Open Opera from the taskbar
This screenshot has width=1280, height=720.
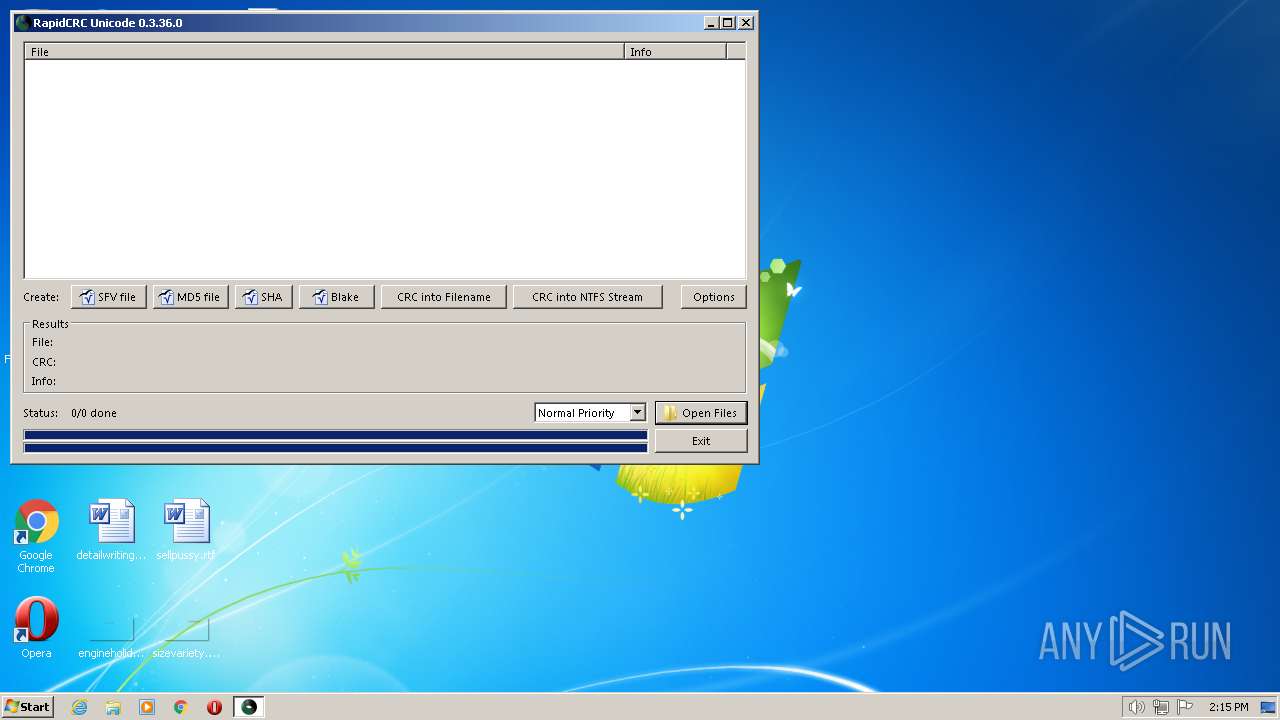(x=214, y=707)
